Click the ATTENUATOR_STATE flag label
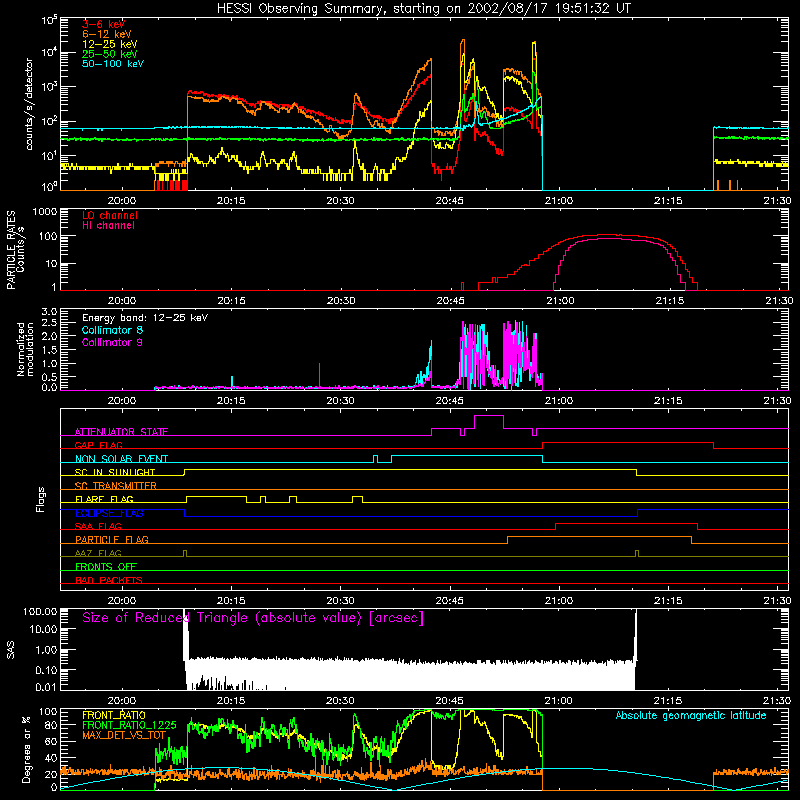Screen dimensions: 800x800 pos(121,432)
